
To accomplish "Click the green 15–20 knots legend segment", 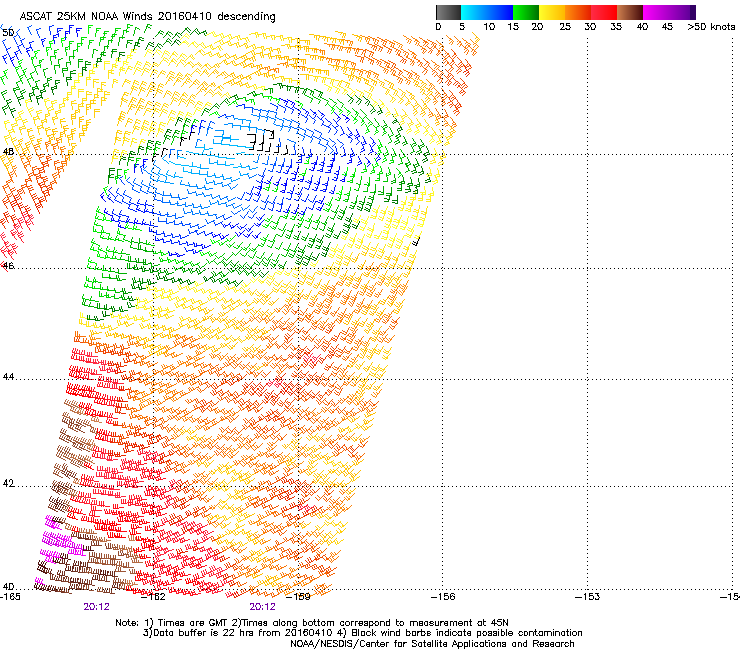I will click(x=526, y=12).
